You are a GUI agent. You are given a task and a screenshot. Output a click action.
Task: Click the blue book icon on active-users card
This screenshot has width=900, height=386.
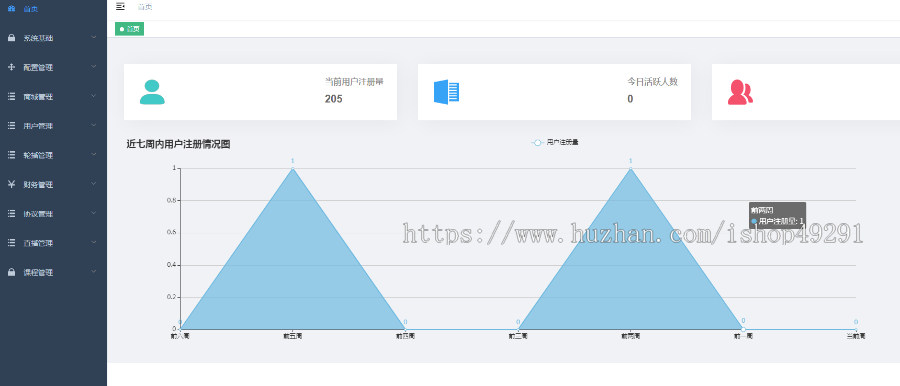click(446, 92)
